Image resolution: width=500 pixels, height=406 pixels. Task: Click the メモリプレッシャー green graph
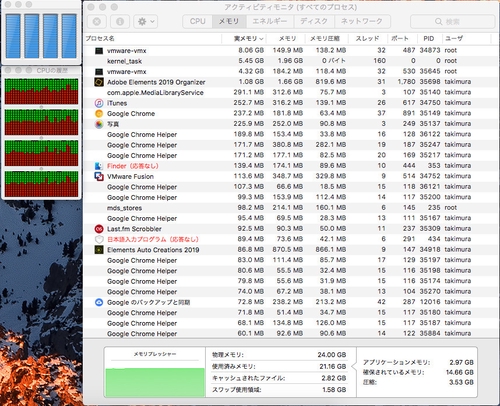click(x=155, y=382)
